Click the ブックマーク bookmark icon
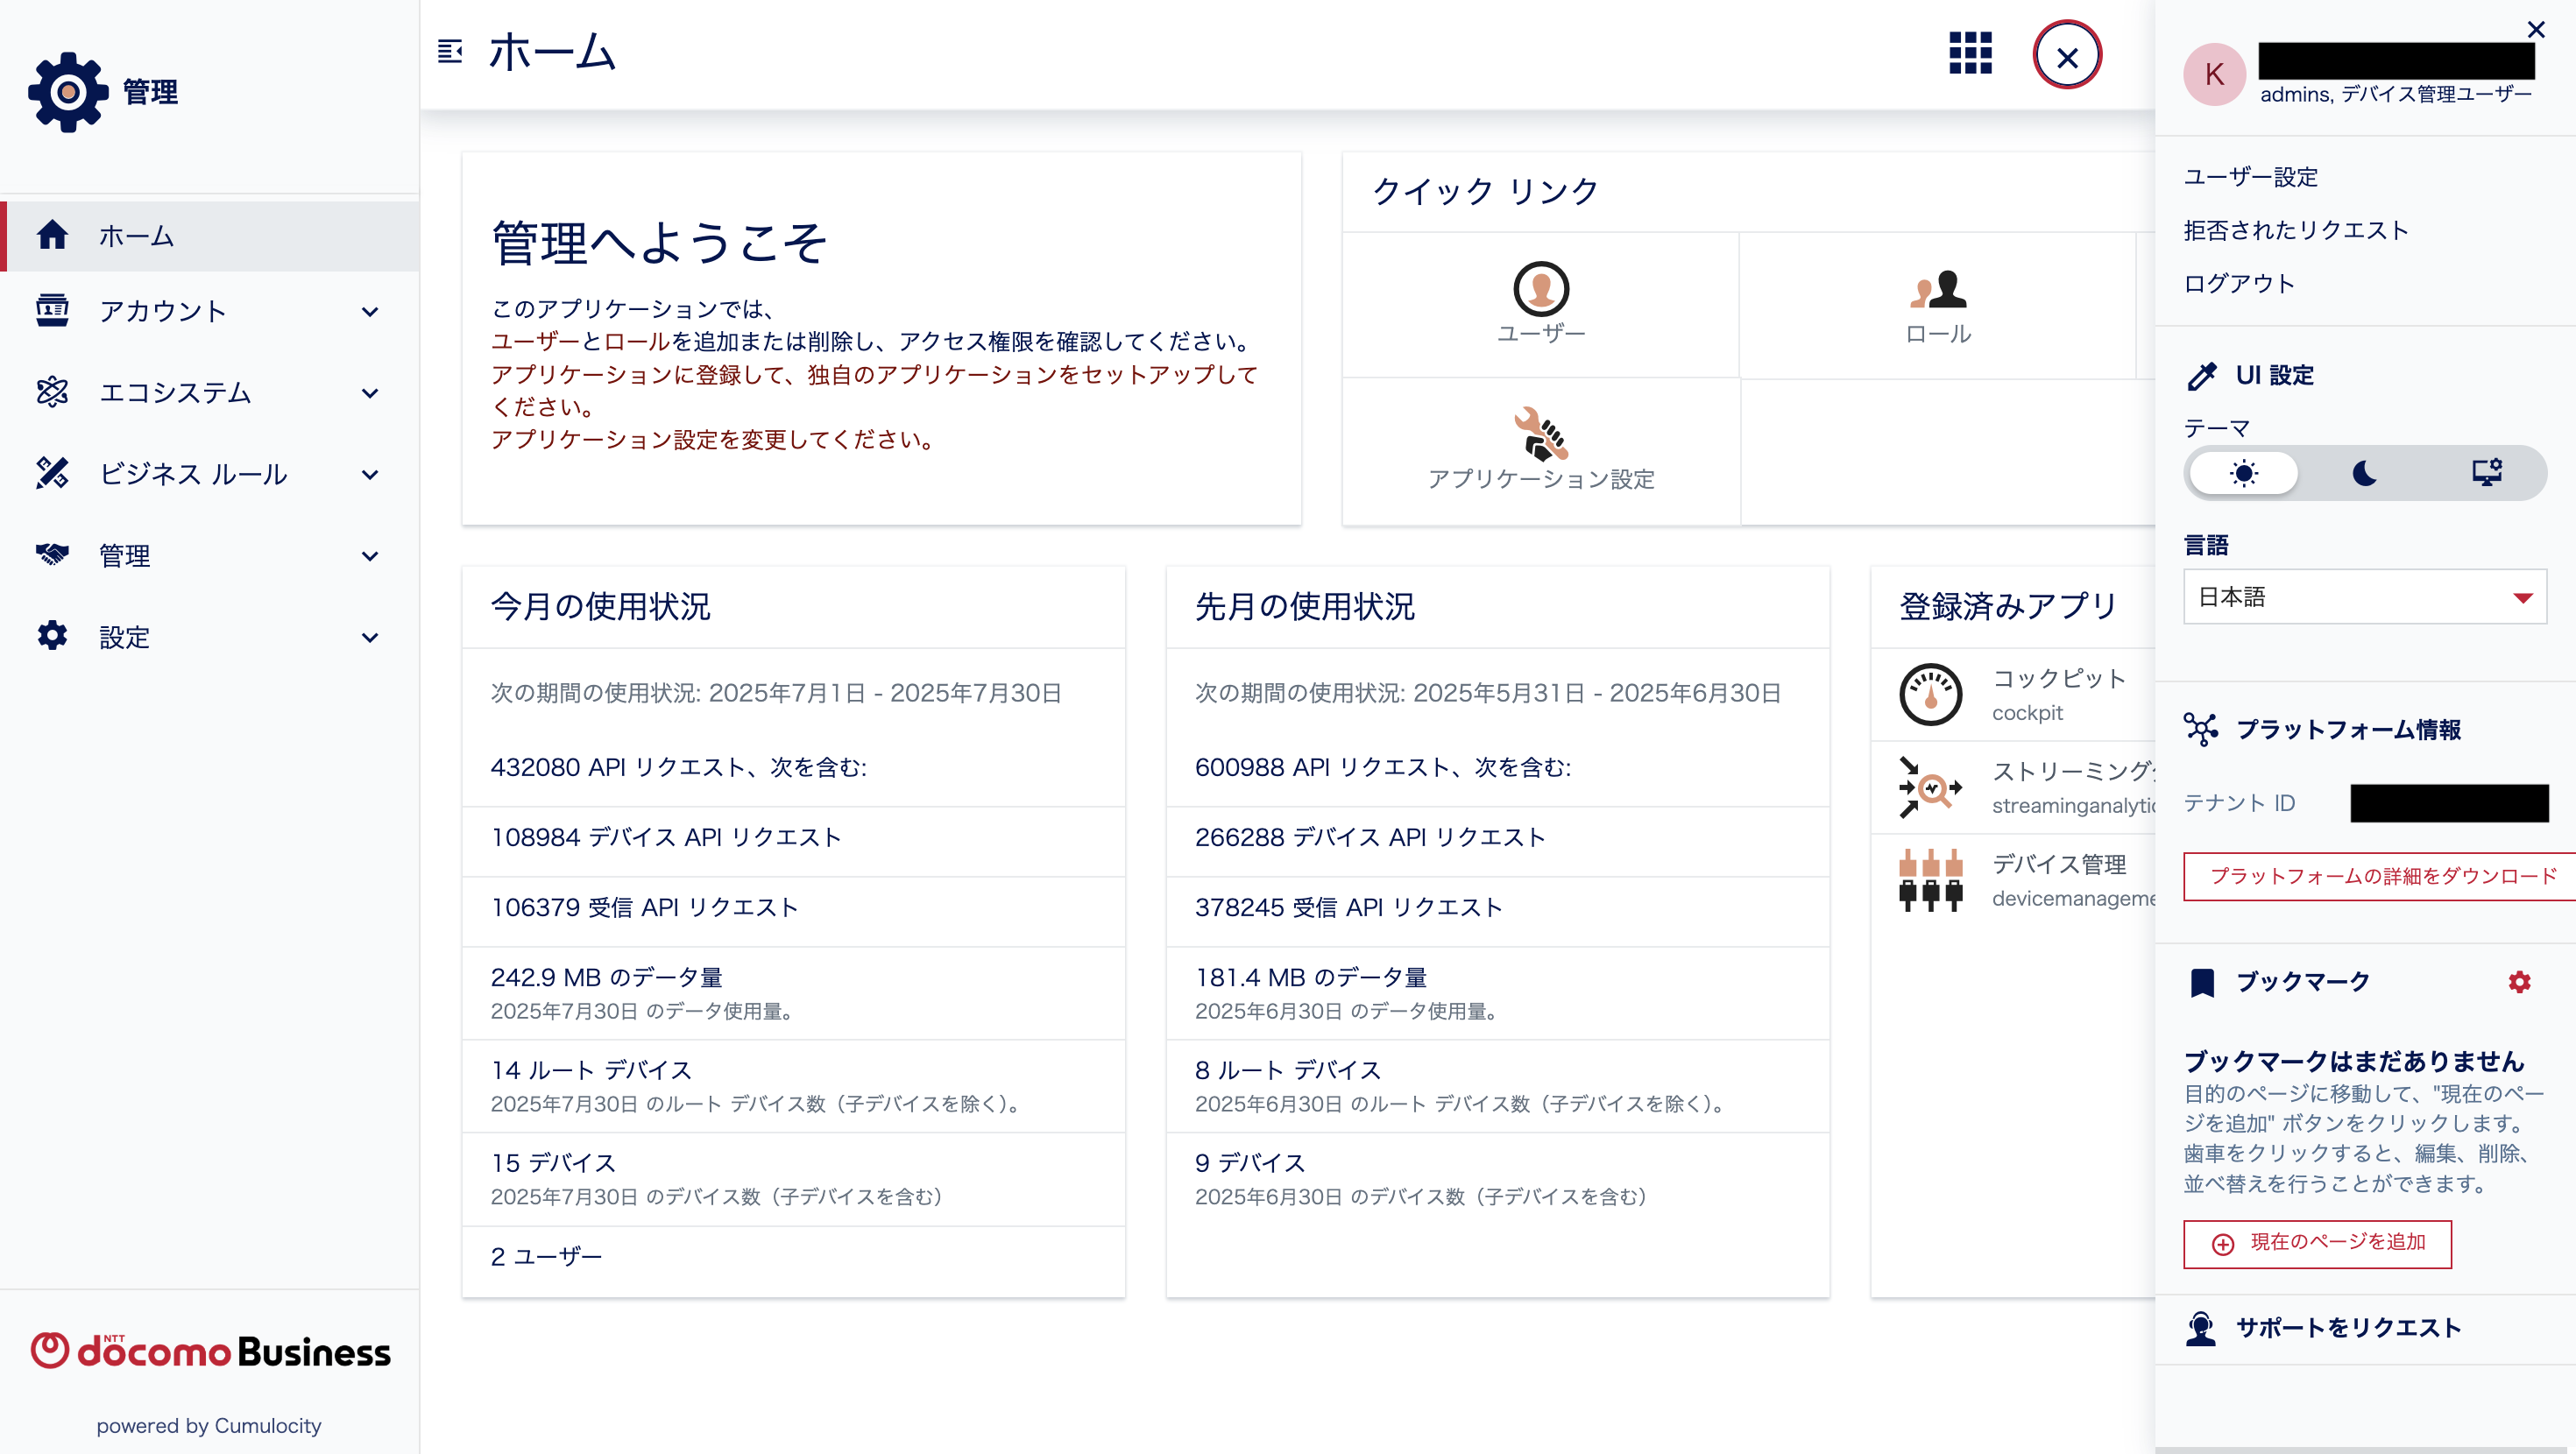The height and width of the screenshot is (1454, 2576). tap(2202, 982)
